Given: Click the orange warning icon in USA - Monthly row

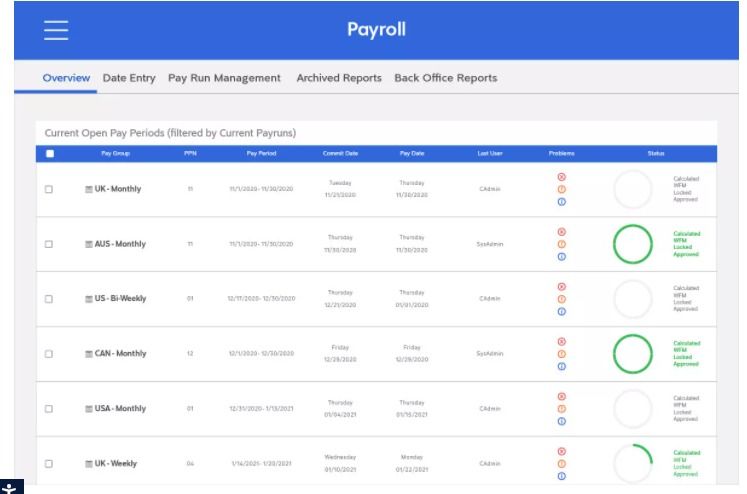Looking at the screenshot, I should coord(562,409).
